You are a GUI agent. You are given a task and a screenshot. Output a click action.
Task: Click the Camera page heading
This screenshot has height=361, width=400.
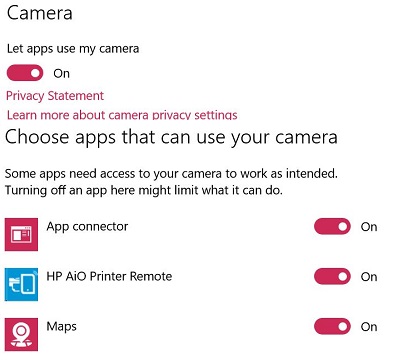40,13
